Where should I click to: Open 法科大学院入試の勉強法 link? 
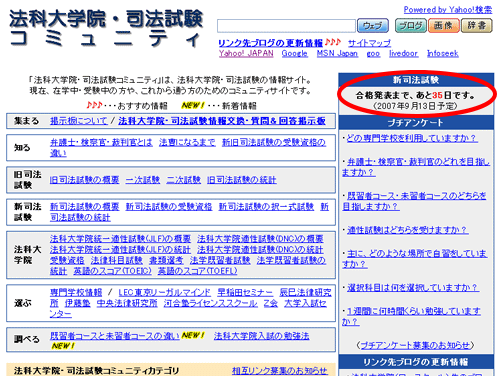coord(261,336)
